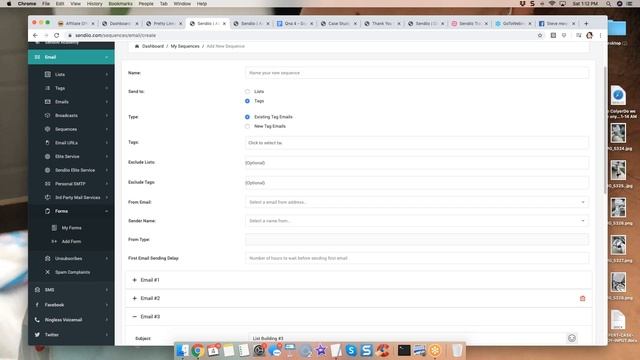Click the Email URLs sidebar icon
Viewport: 640px width, 360px height.
[47, 143]
